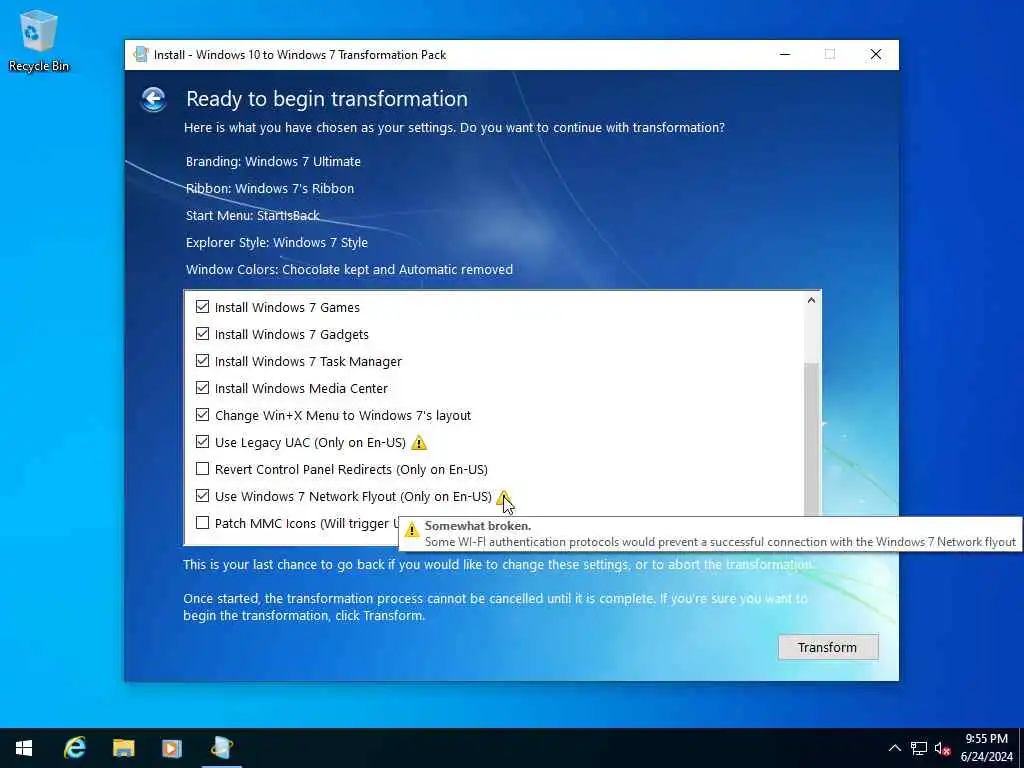Click the options list scroll-up arrow

(x=811, y=300)
